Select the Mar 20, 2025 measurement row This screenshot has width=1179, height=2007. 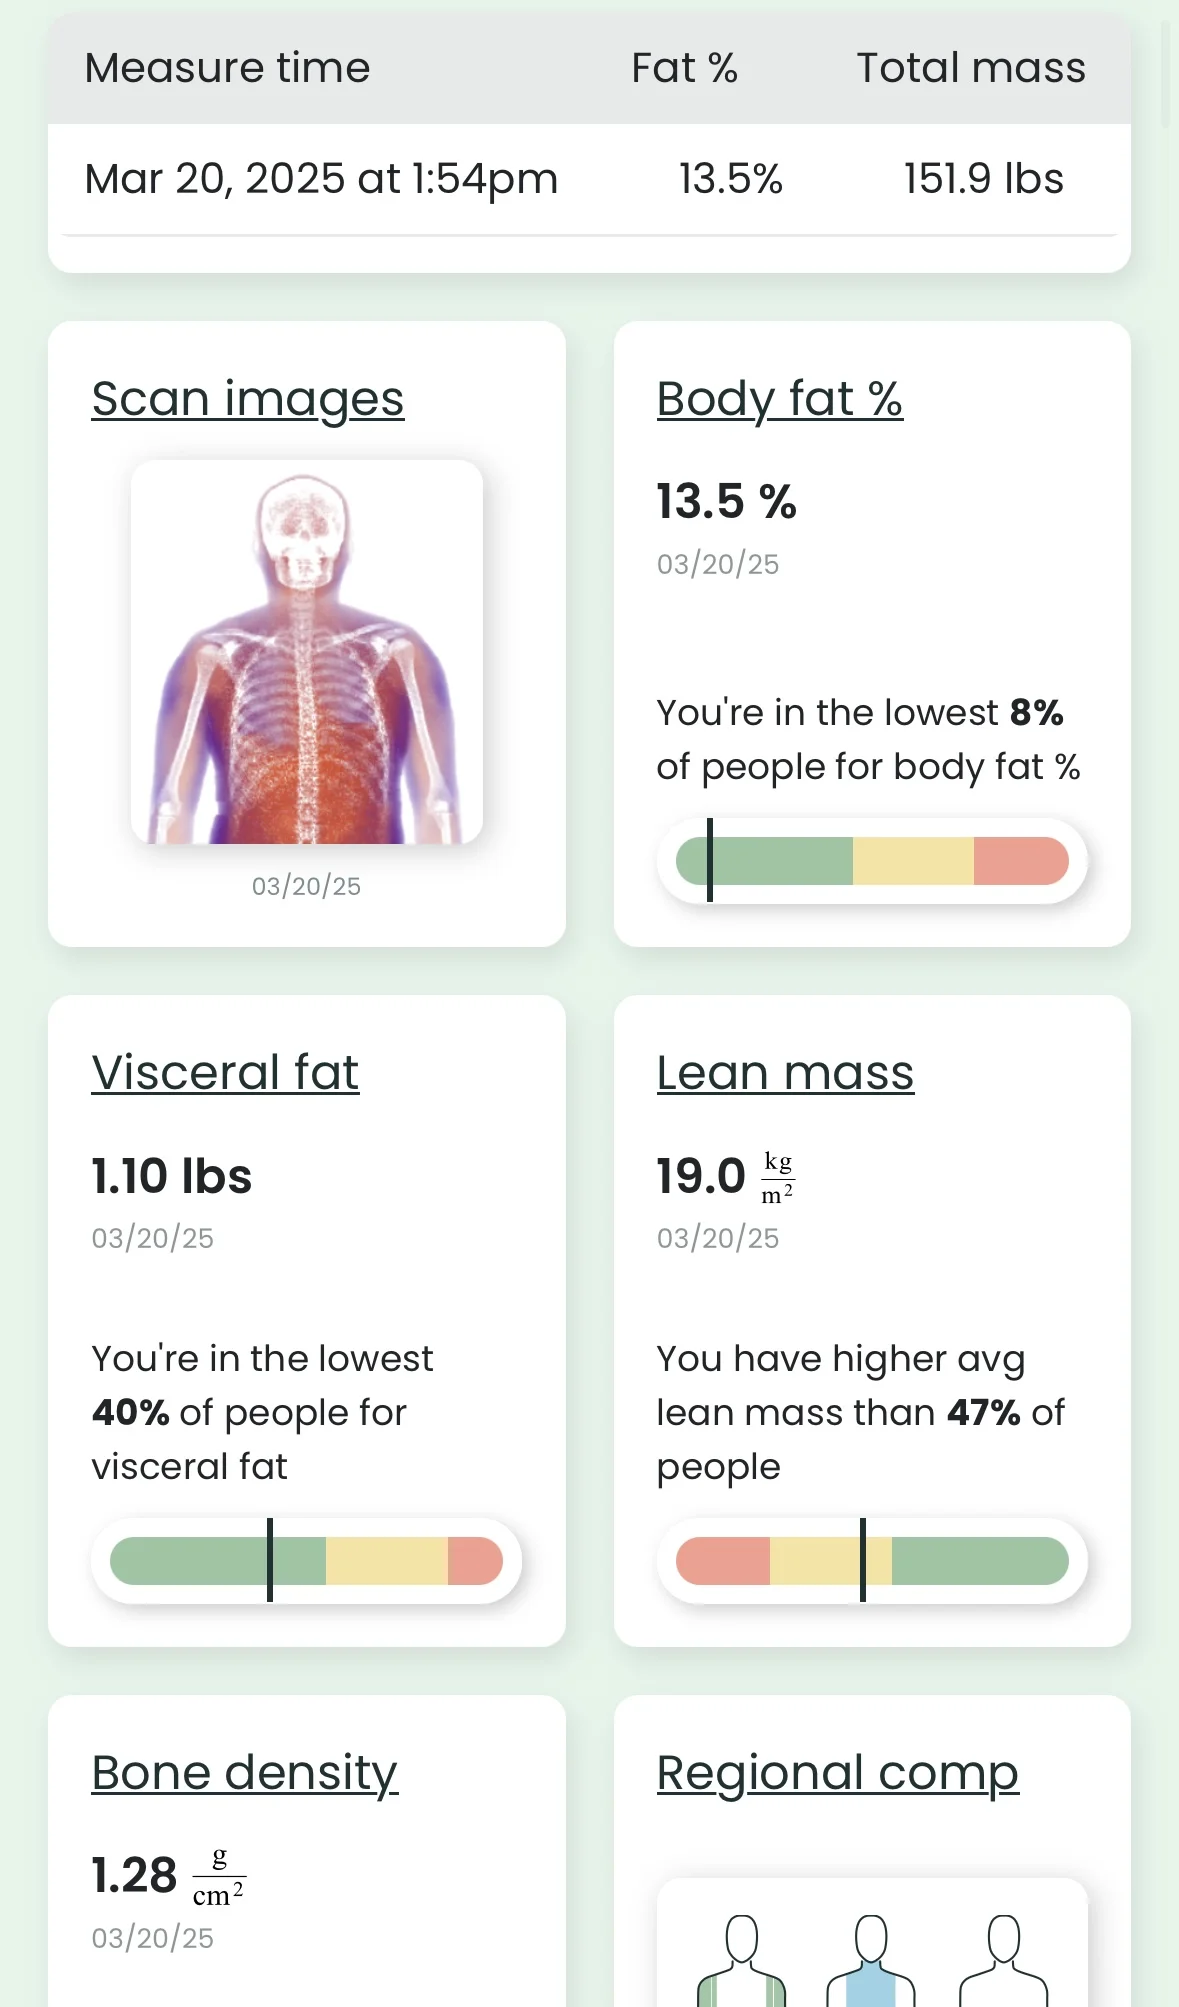pyautogui.click(x=589, y=180)
